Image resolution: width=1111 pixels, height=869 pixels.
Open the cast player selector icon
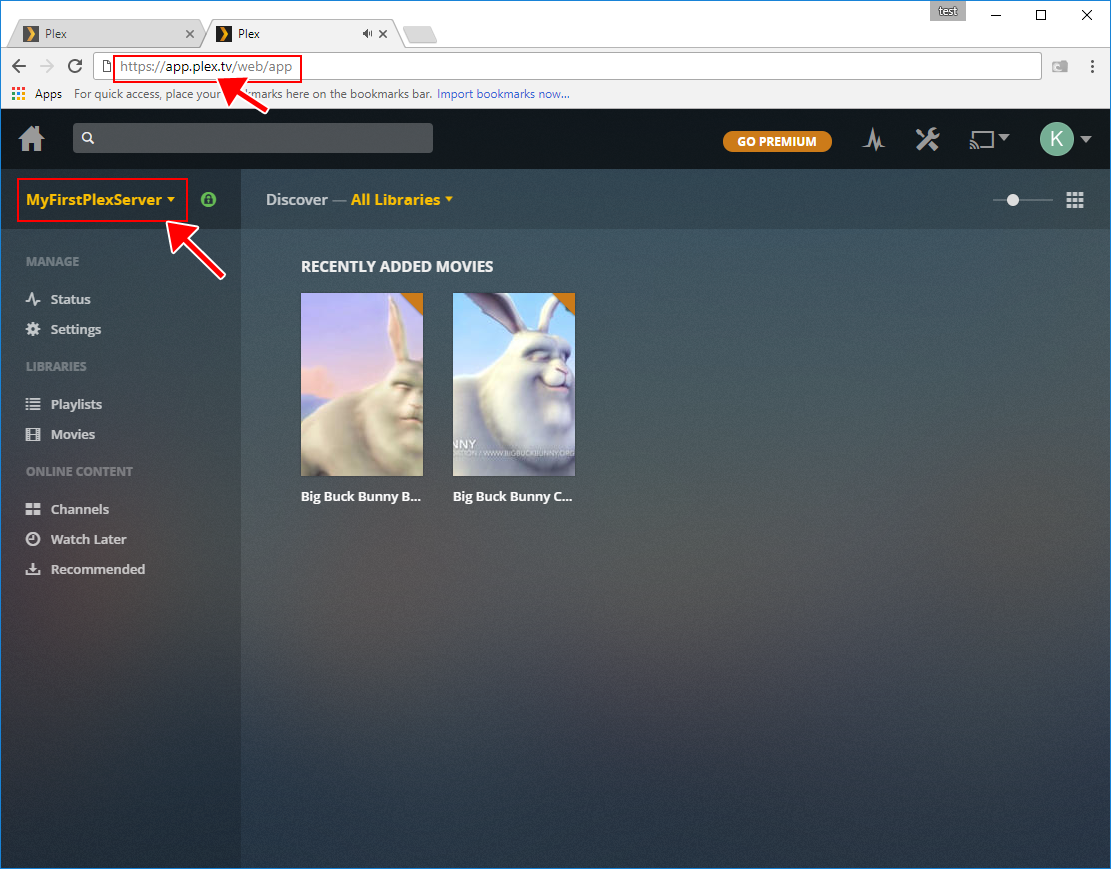coord(988,140)
